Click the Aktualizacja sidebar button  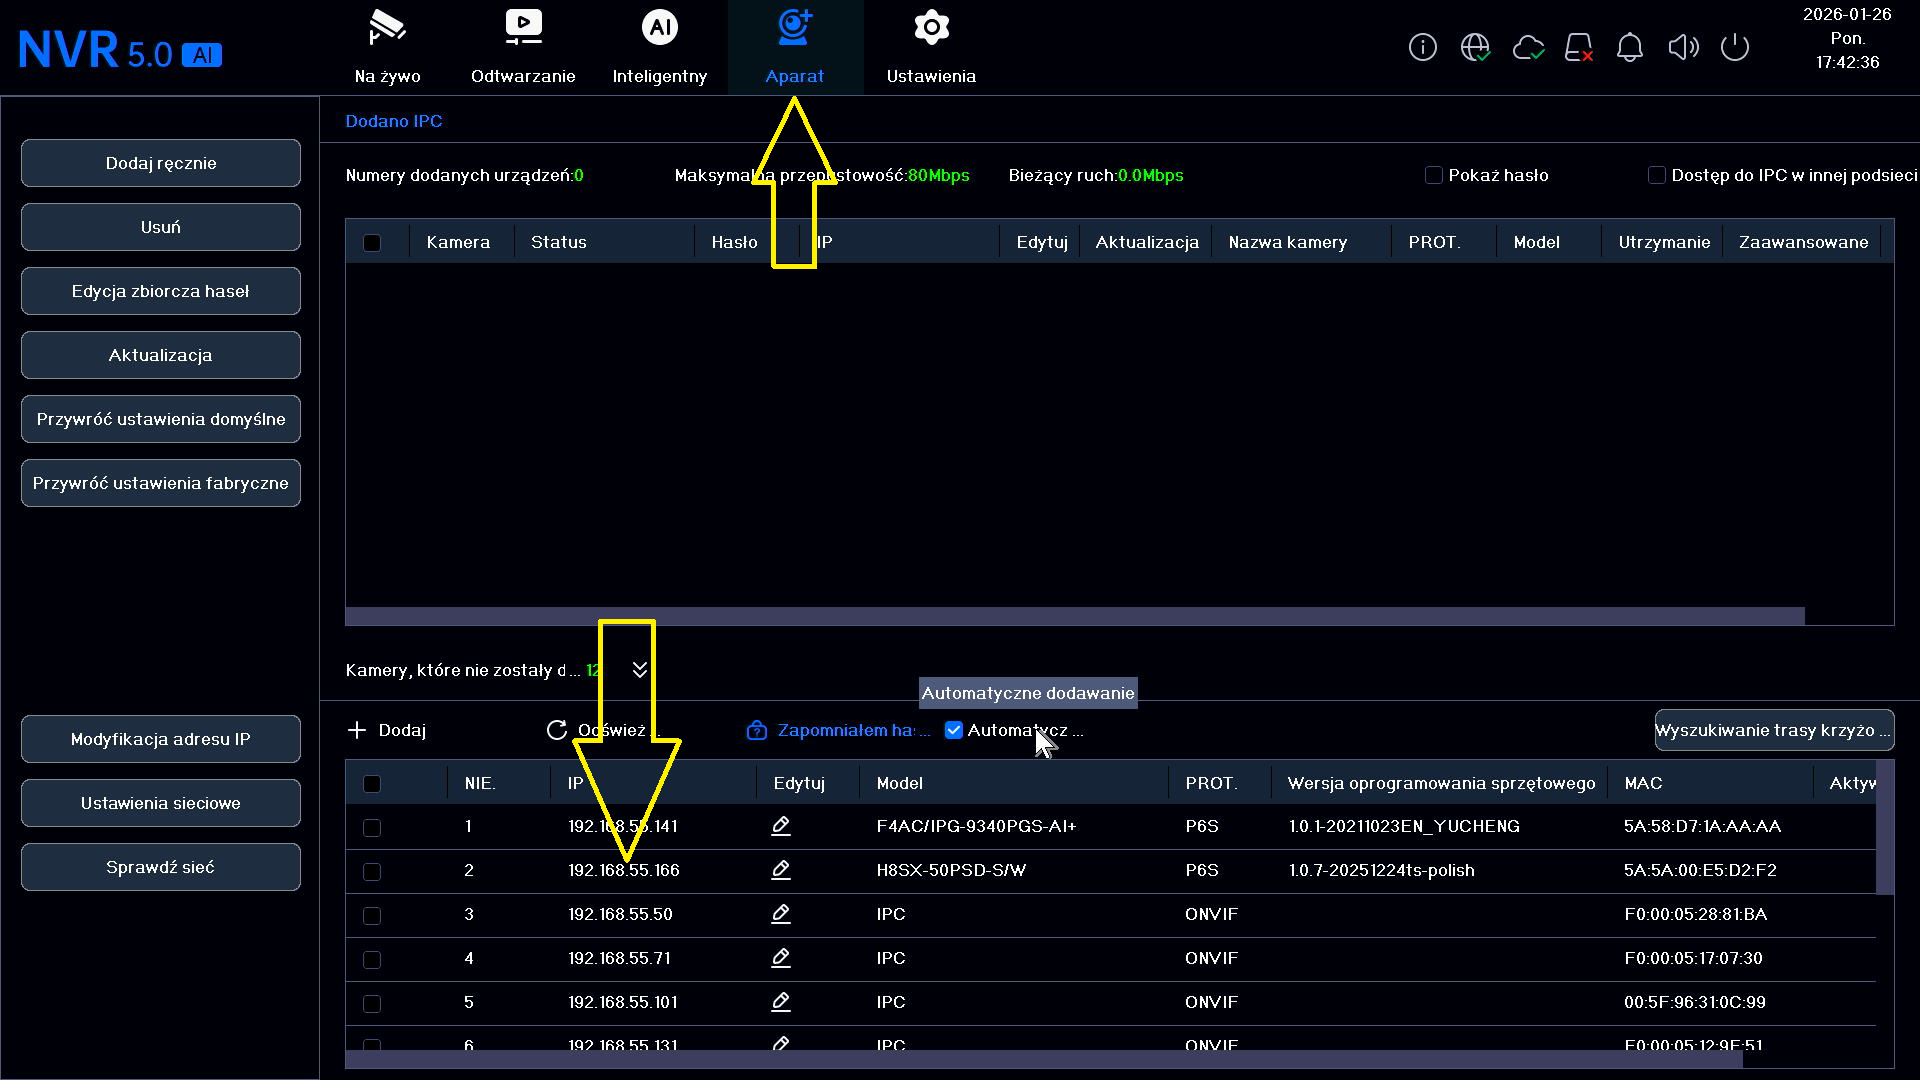[x=161, y=355]
